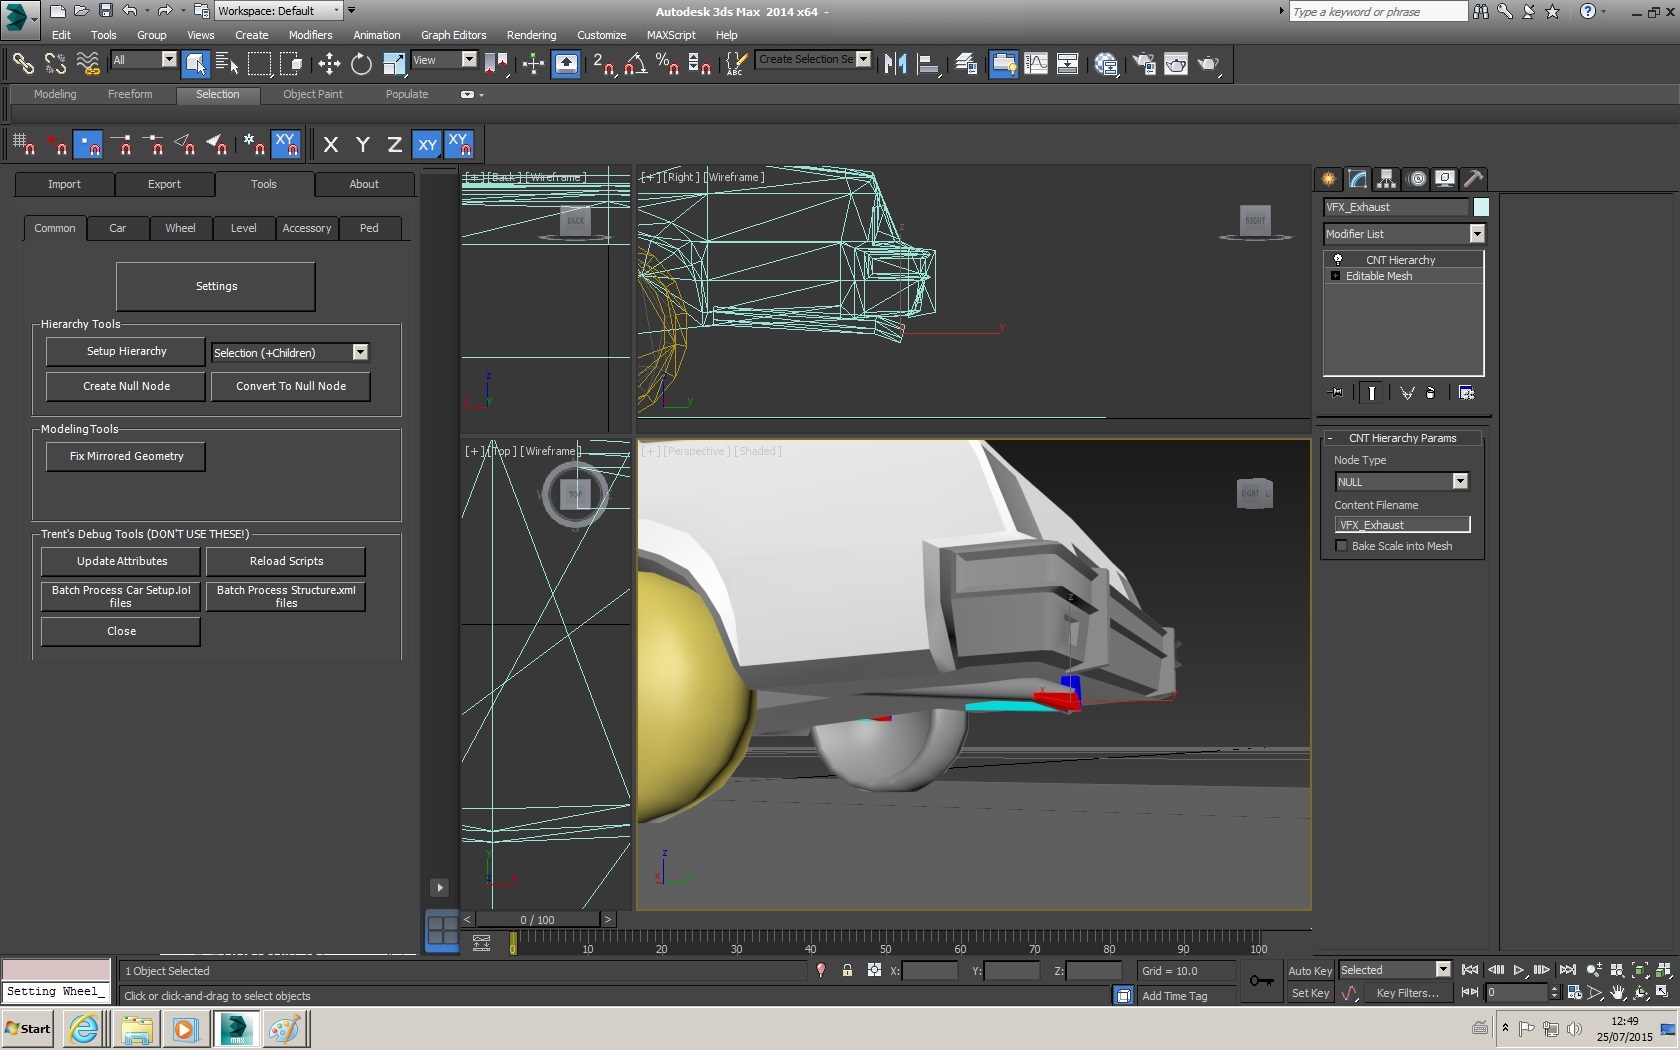1680x1050 pixels.
Task: Open the Modifier List dropdown
Action: click(x=1476, y=234)
